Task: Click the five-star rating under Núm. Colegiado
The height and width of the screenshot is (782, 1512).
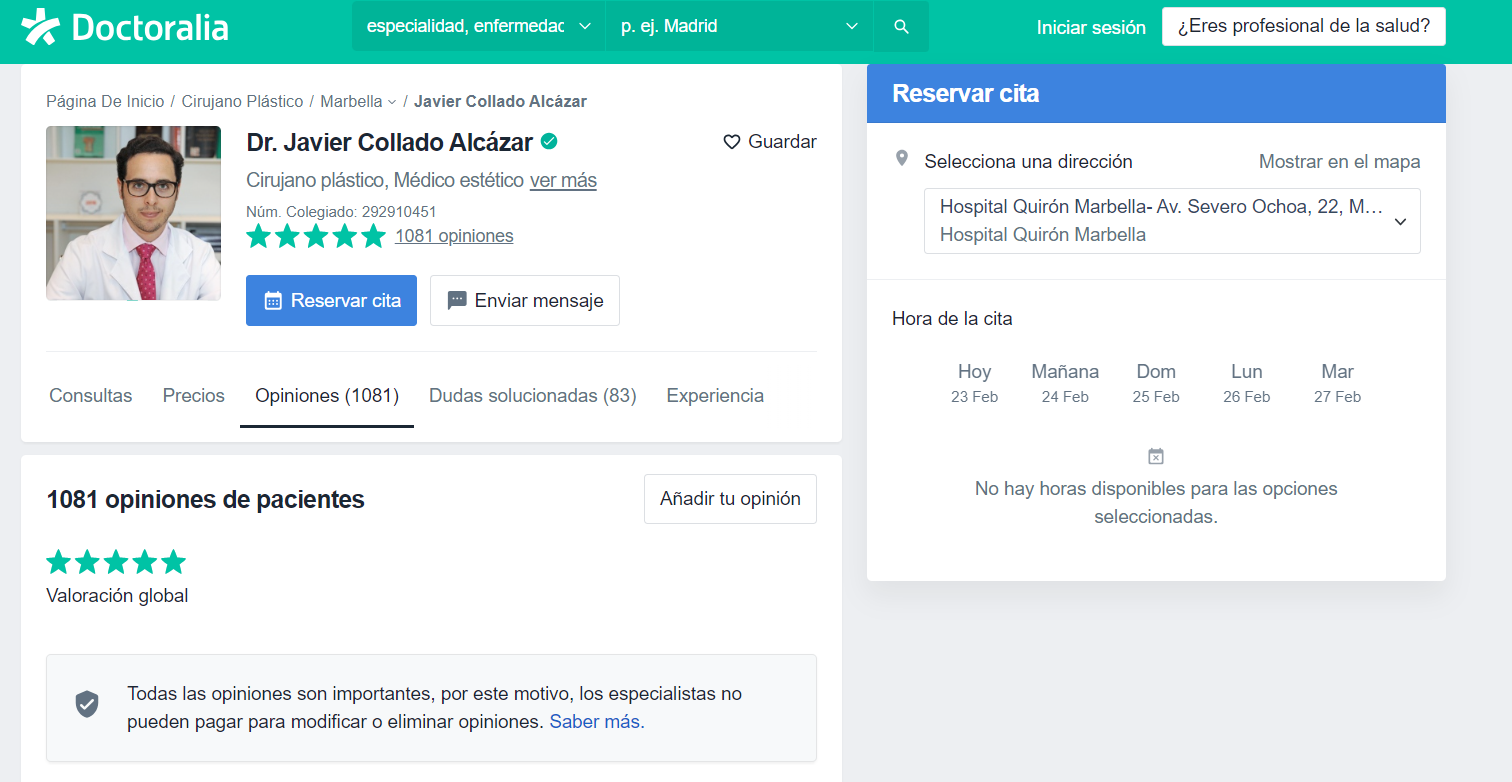Action: click(x=315, y=236)
